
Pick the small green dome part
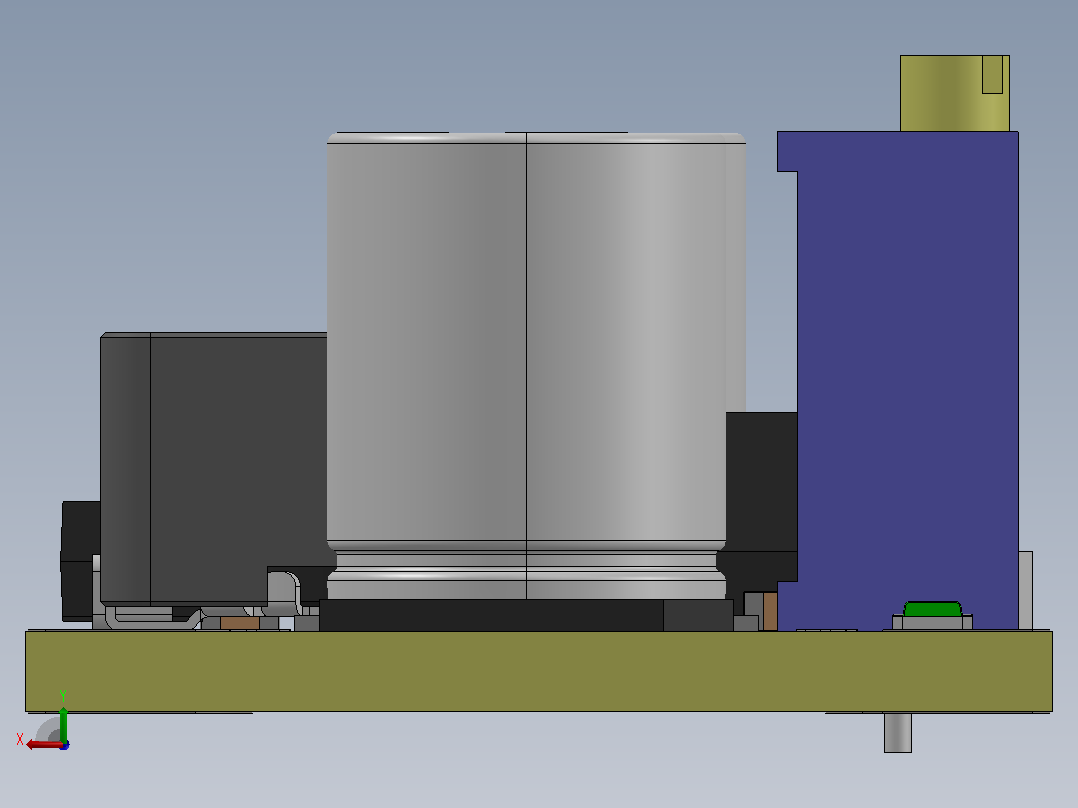[932, 609]
